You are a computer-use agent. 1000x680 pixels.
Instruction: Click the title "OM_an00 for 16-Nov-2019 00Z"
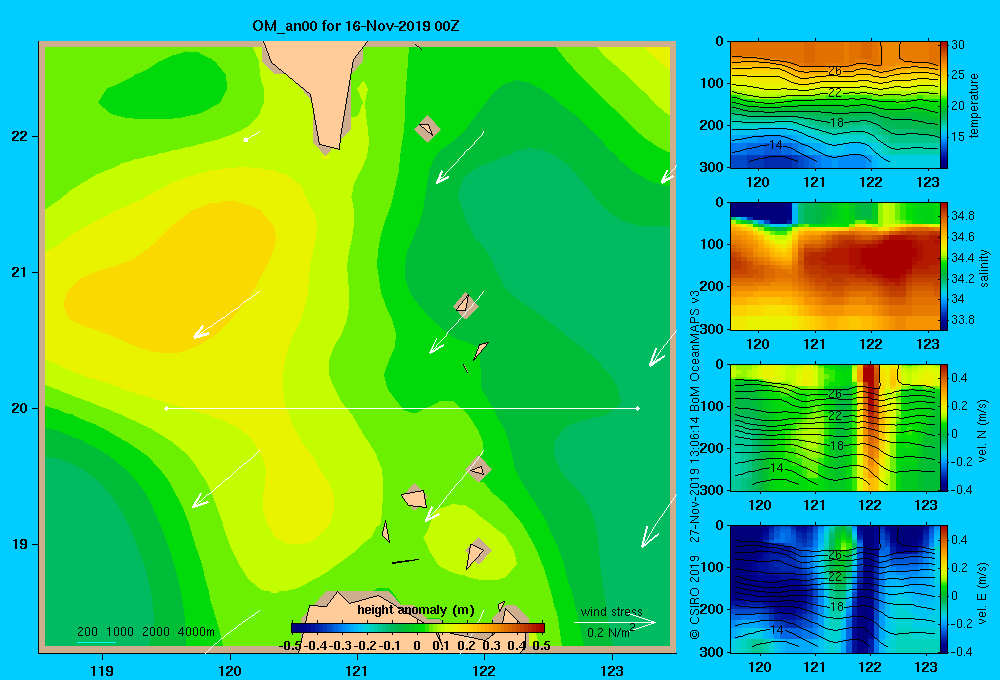click(356, 26)
